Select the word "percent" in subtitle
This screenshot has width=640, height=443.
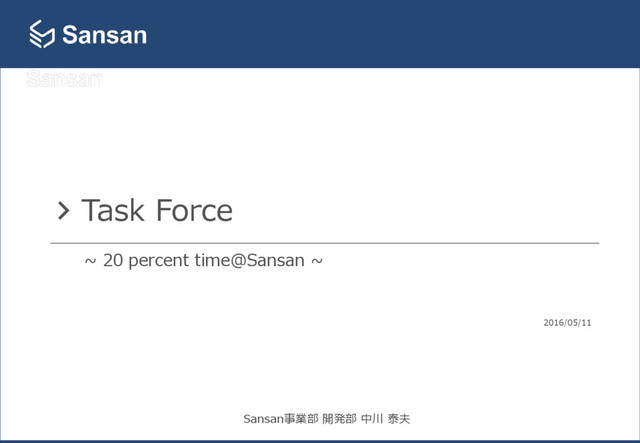coord(158,261)
